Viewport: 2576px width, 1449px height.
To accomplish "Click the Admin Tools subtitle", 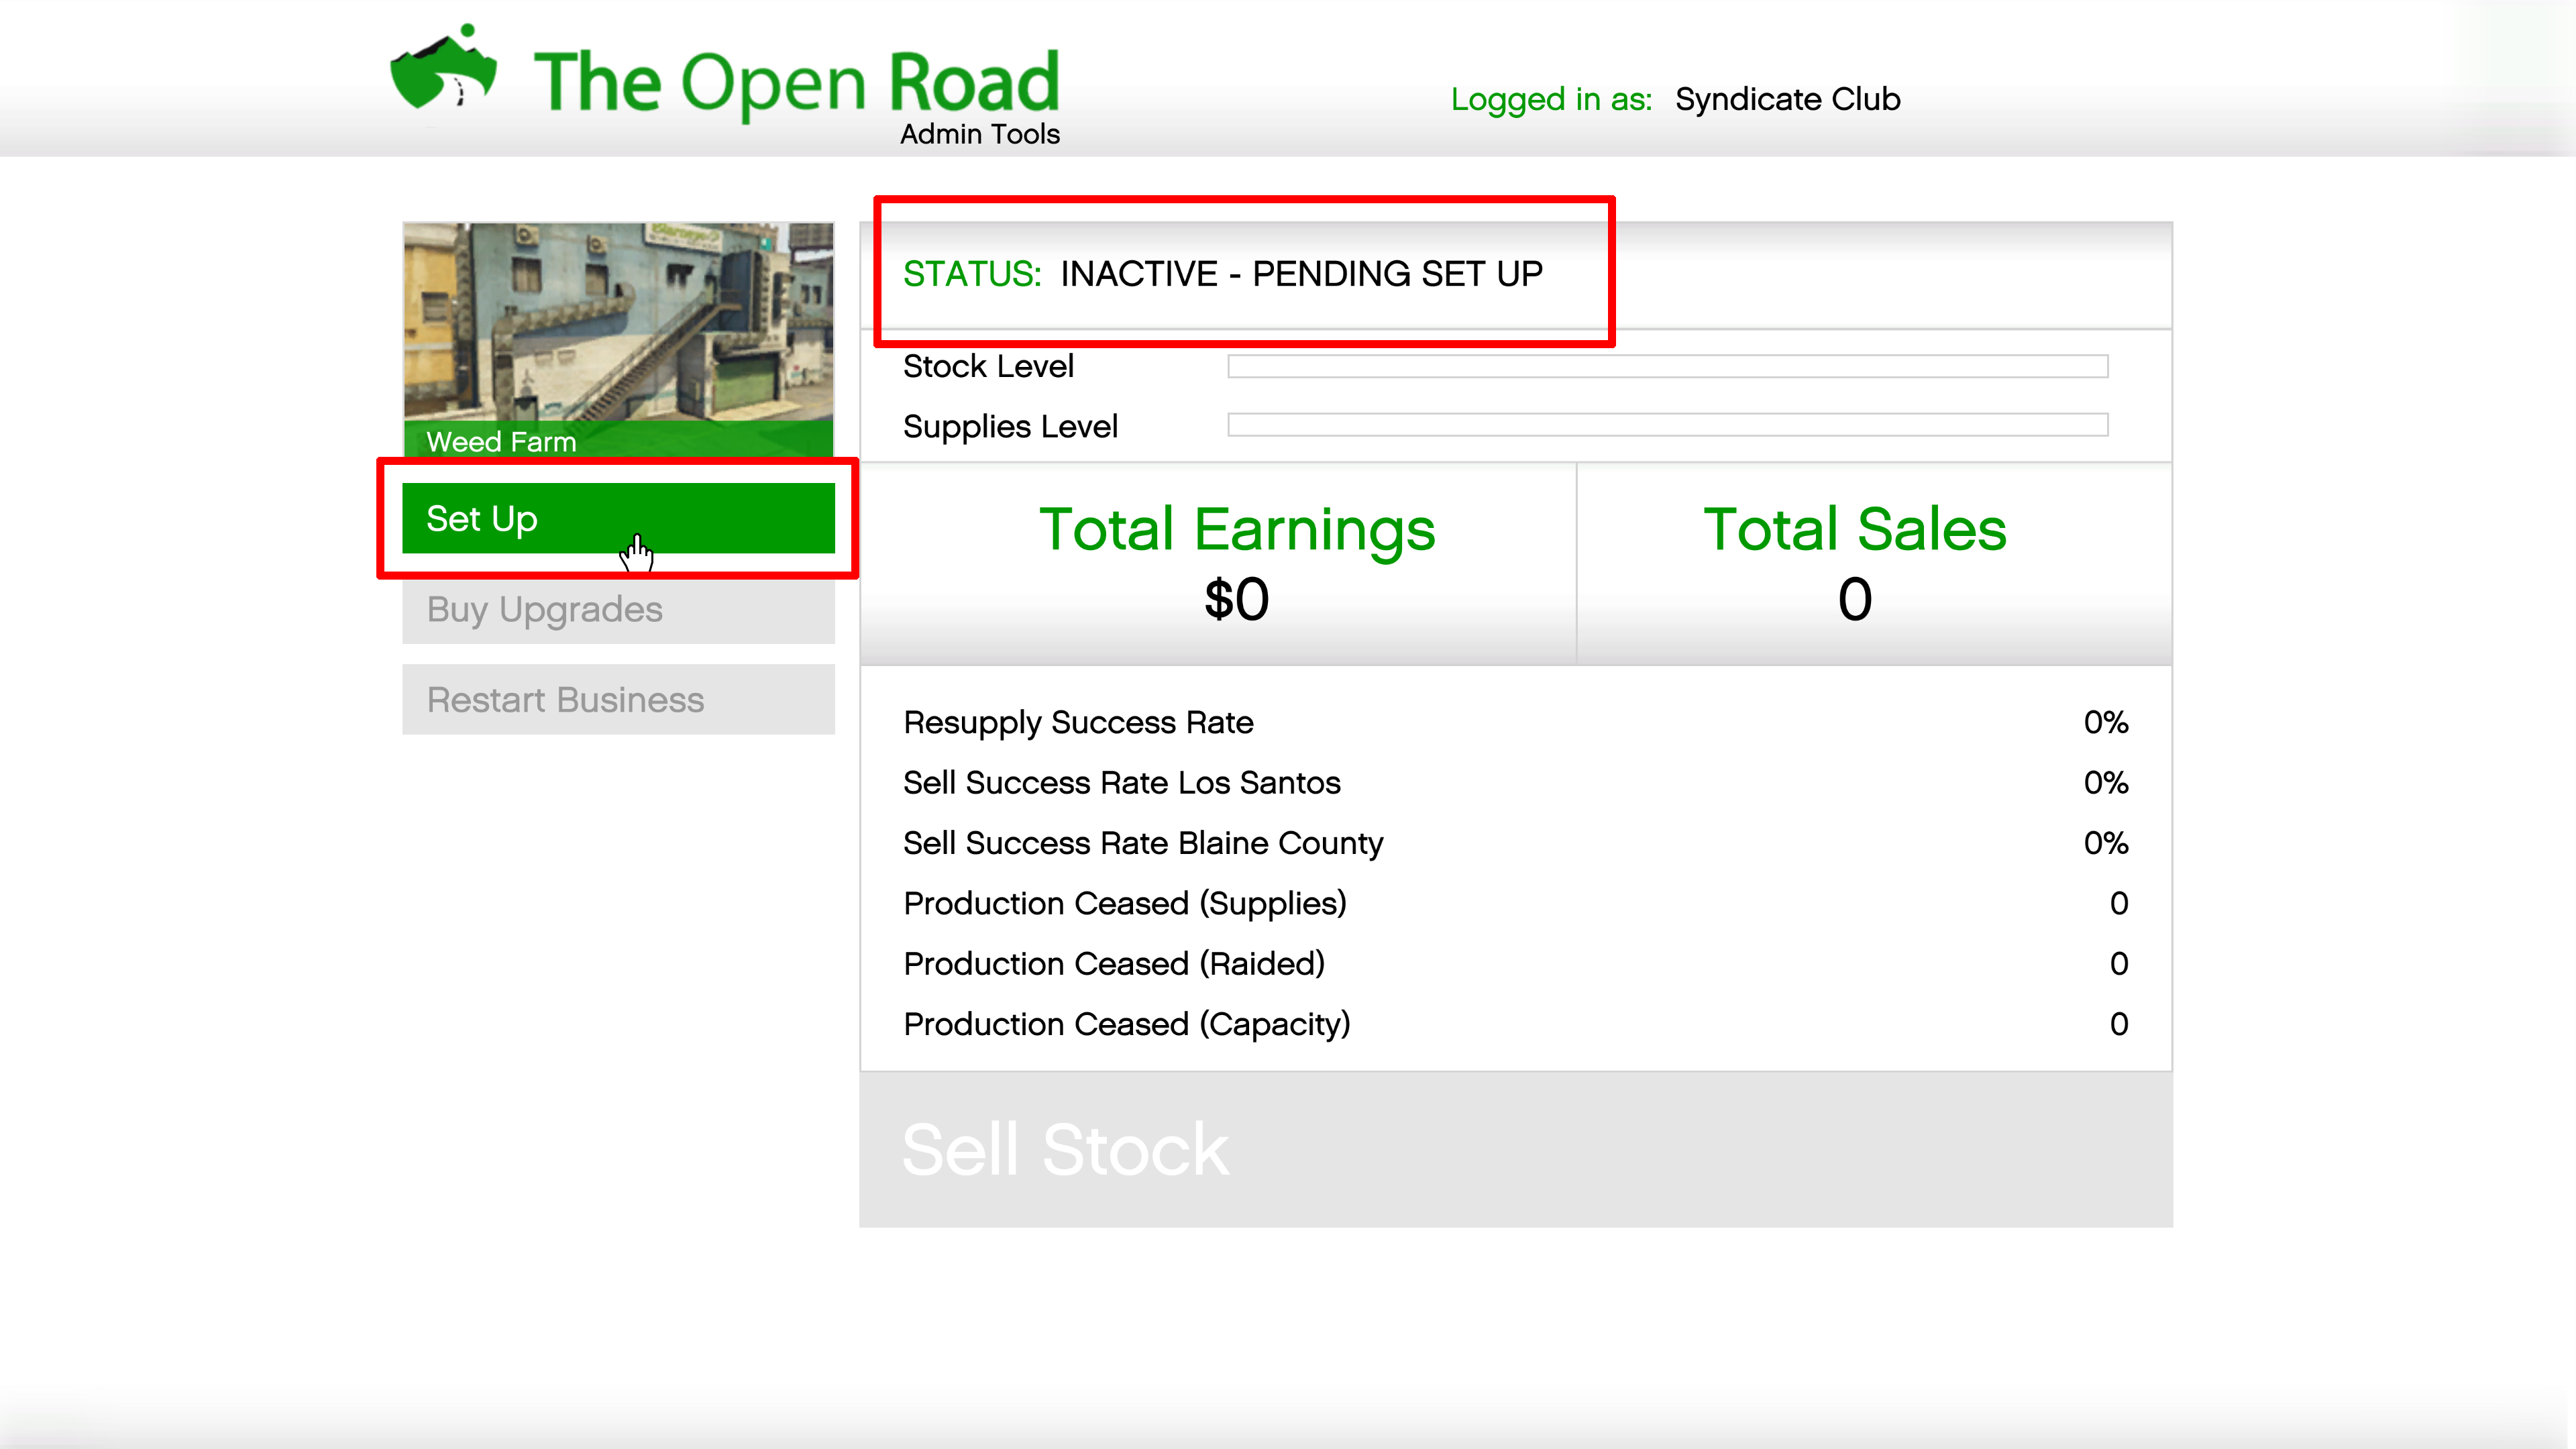I will 979,134.
